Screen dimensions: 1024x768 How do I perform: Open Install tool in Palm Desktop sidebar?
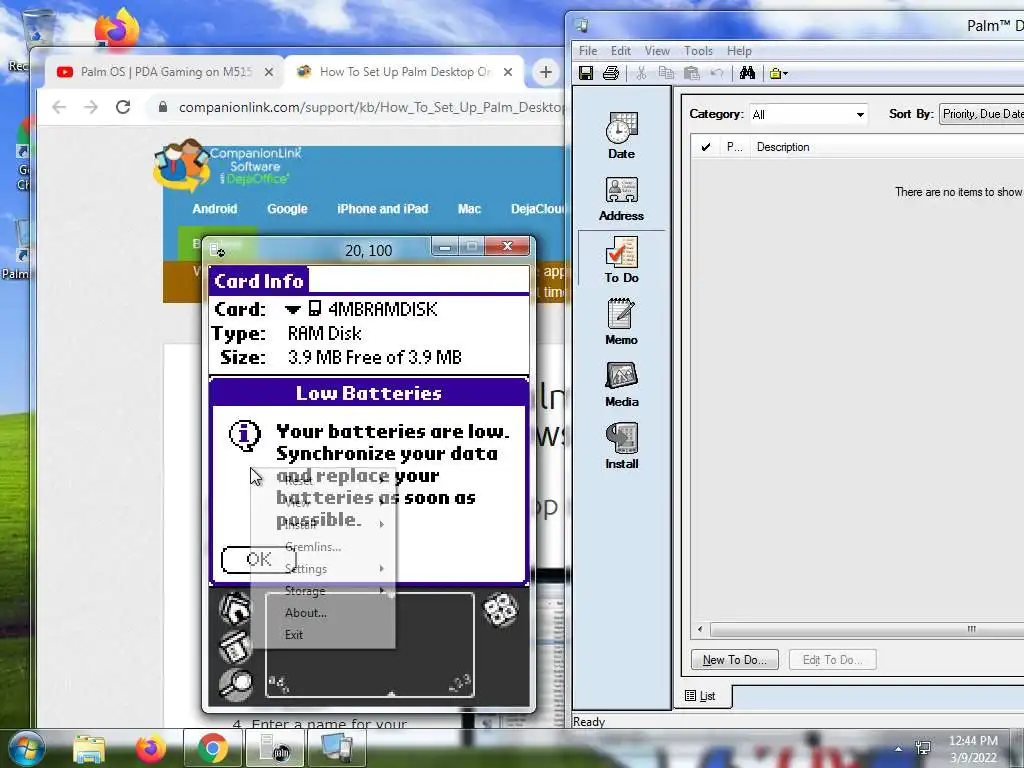621,446
